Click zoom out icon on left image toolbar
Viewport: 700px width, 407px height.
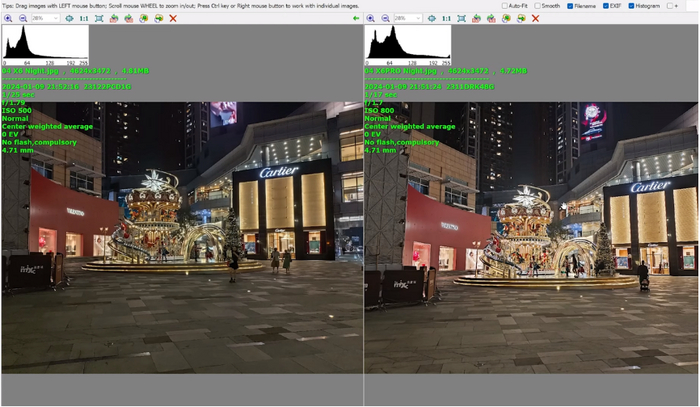click(x=22, y=18)
